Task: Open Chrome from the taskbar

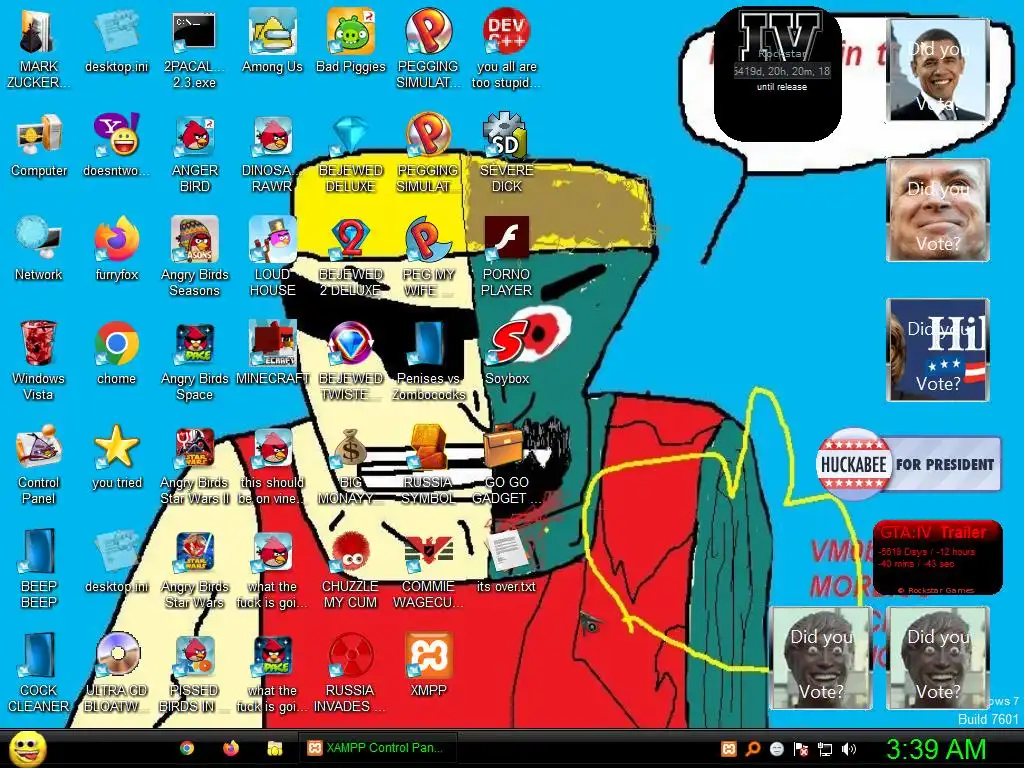Action: [x=187, y=748]
